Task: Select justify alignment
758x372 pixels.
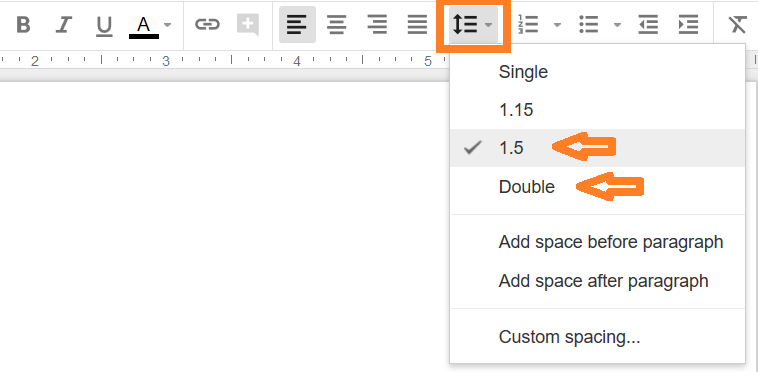Action: point(417,25)
